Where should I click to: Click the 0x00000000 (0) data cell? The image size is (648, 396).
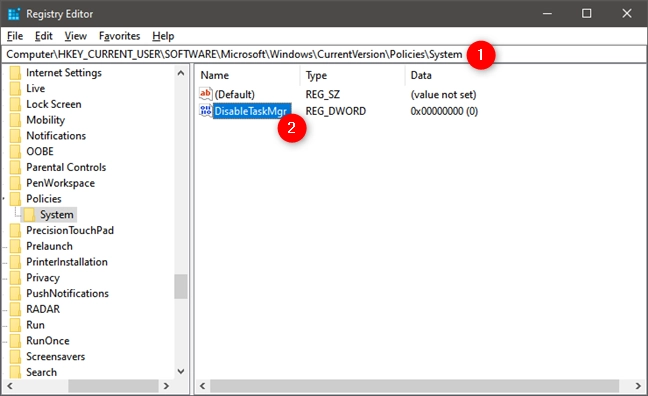(x=444, y=111)
